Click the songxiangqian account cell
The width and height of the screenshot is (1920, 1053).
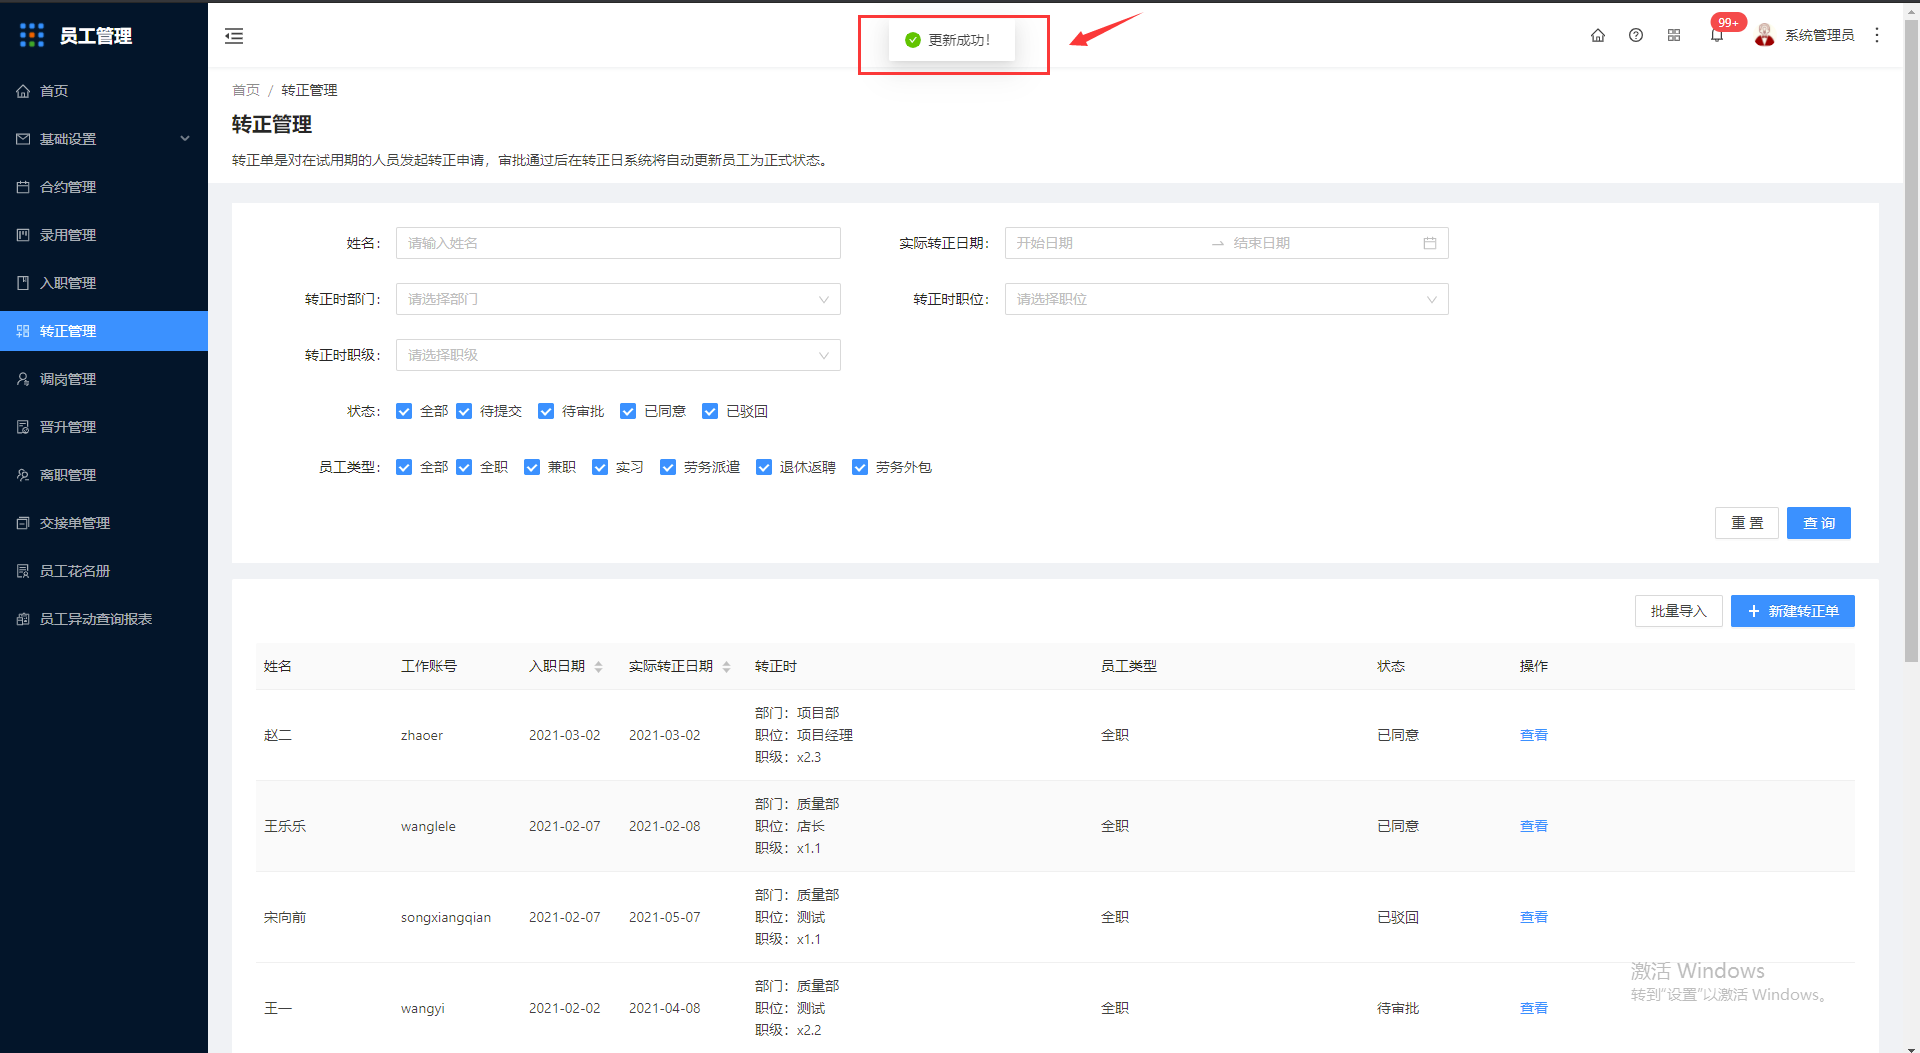pyautogui.click(x=446, y=917)
